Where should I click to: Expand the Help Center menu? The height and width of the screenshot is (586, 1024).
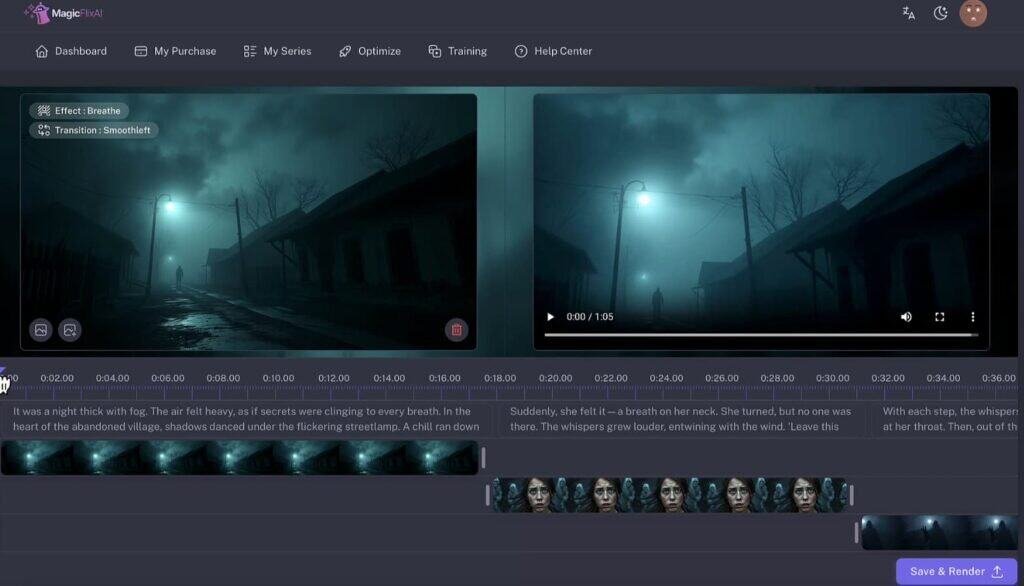553,50
